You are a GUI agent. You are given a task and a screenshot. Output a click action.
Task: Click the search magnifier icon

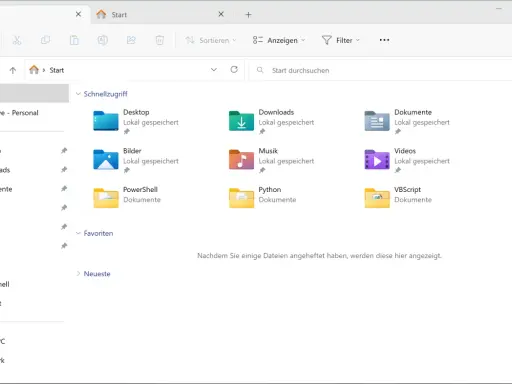tap(260, 70)
